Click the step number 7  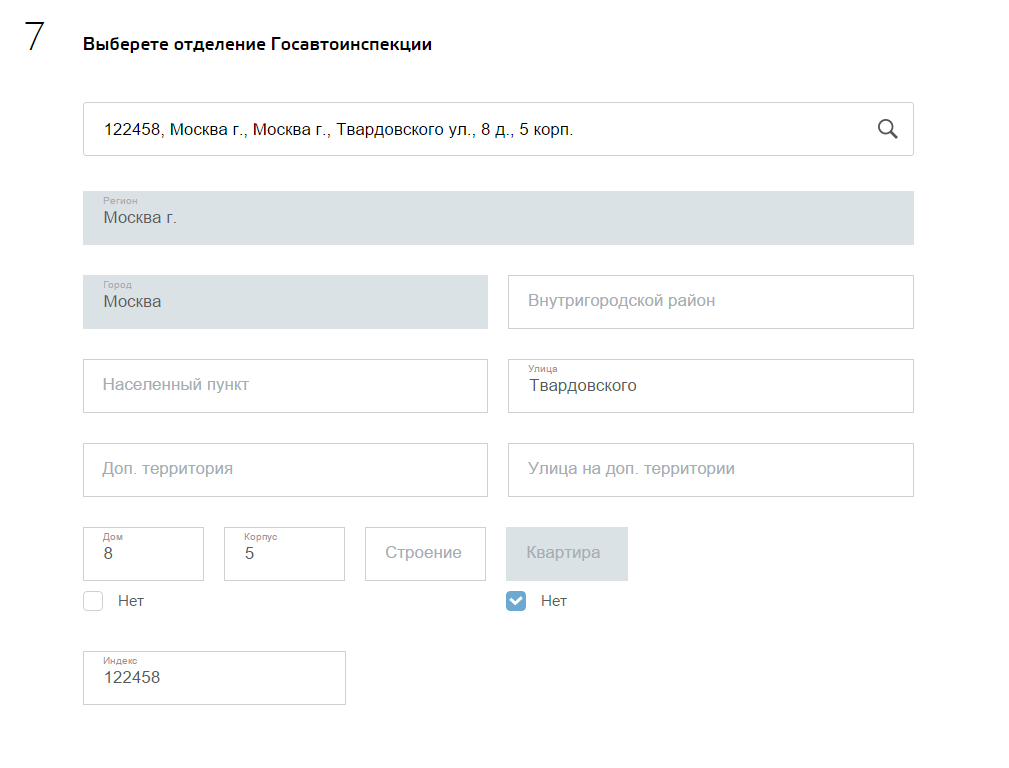point(35,37)
